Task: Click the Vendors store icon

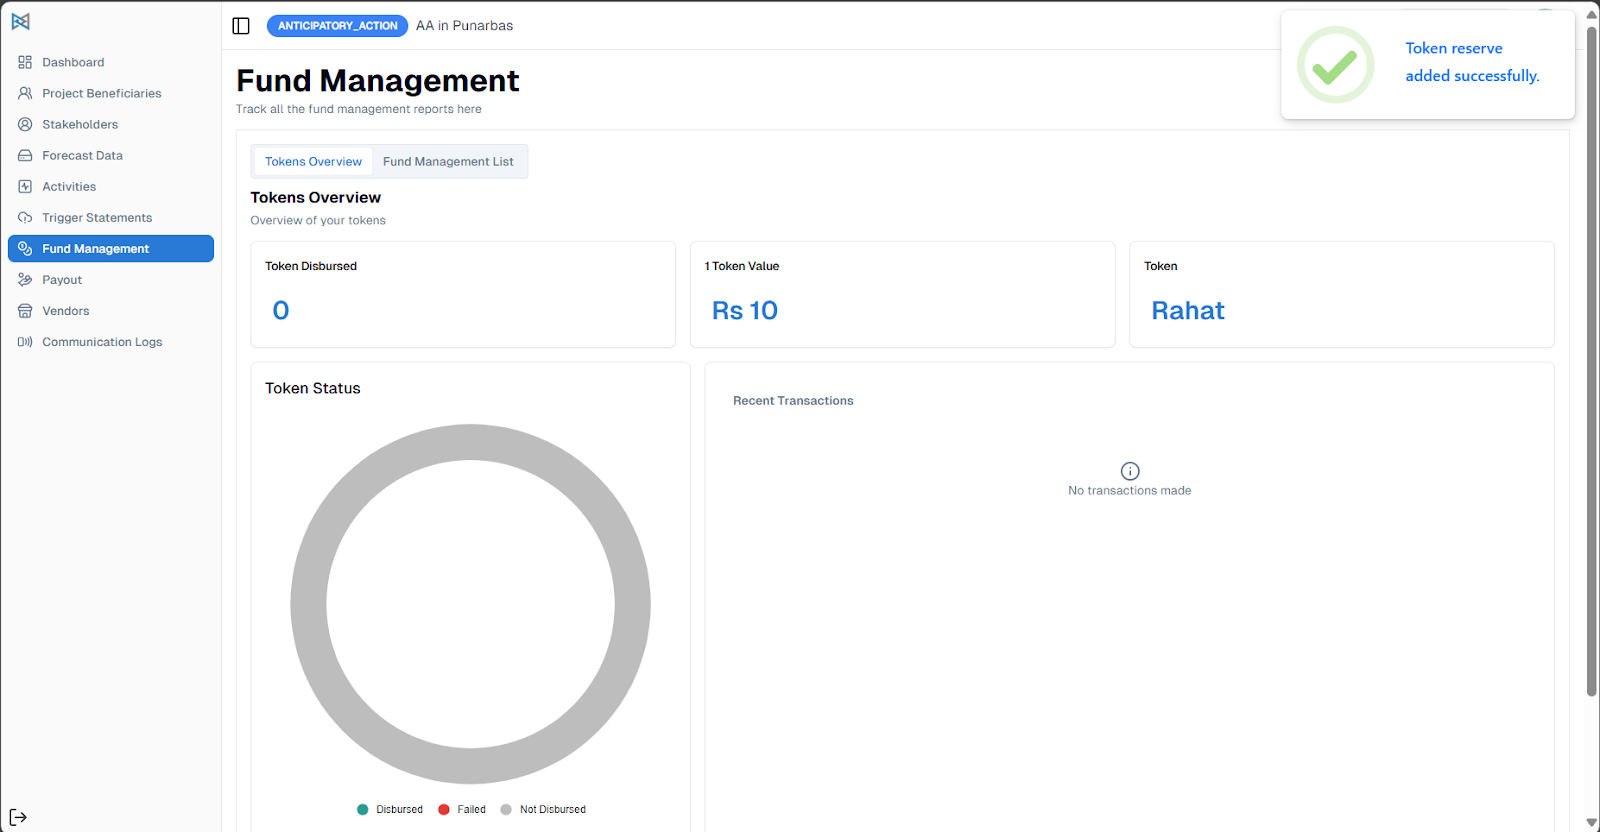Action: 25,311
